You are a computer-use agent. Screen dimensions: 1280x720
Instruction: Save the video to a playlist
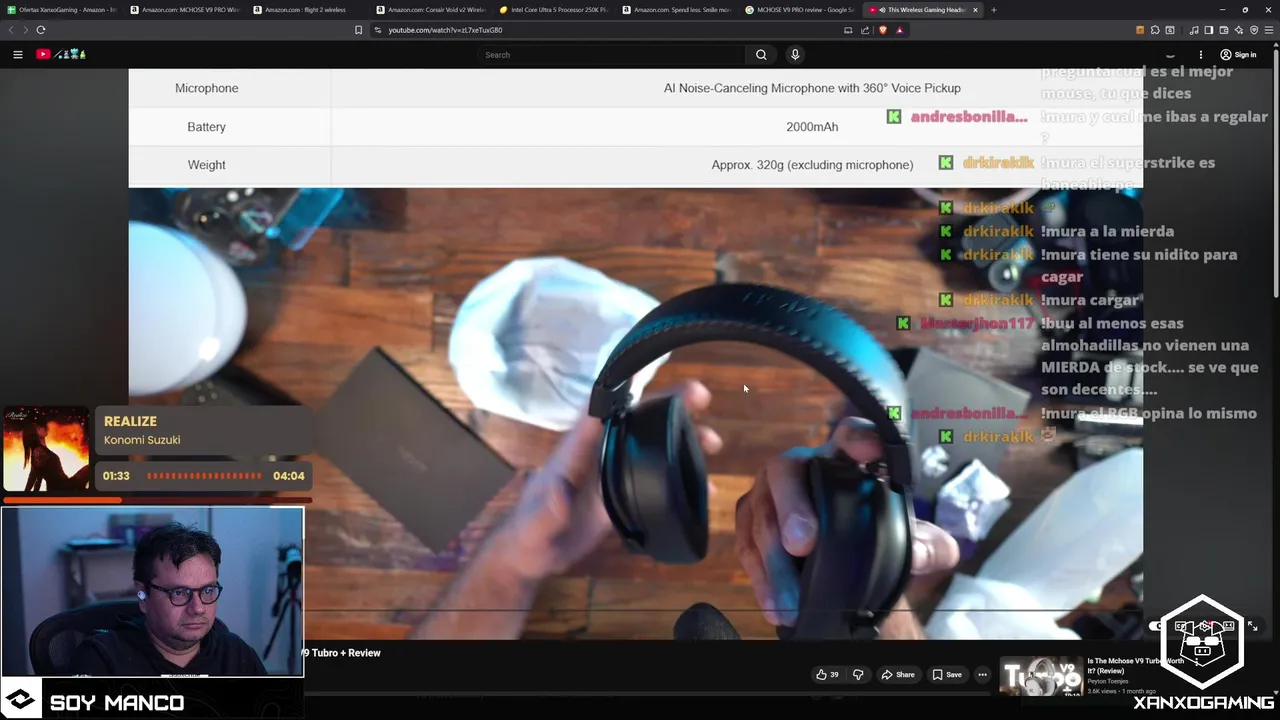(x=947, y=675)
